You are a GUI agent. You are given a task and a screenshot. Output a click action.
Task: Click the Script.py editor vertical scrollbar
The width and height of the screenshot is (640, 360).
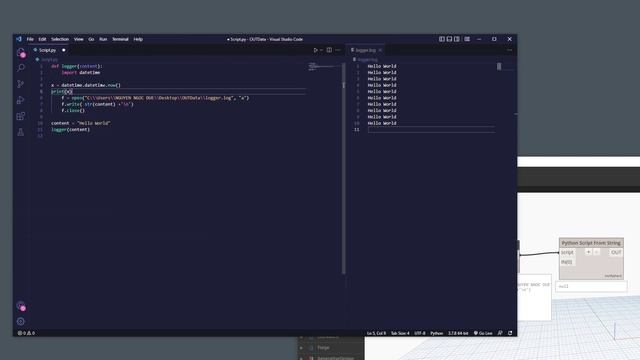344,167
